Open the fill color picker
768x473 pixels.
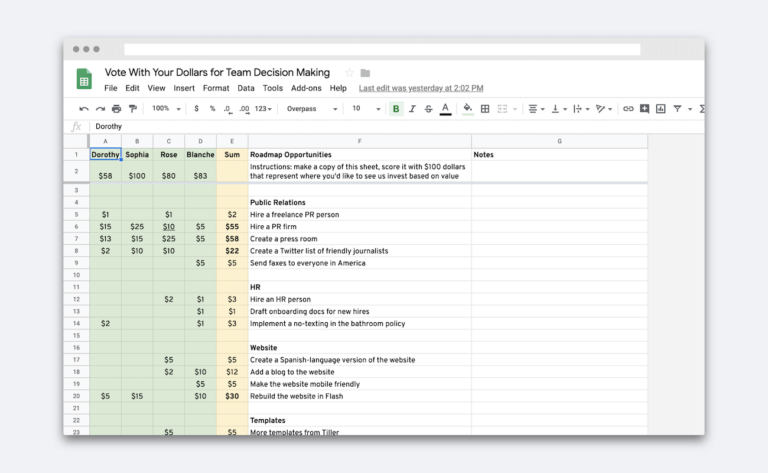pos(468,109)
